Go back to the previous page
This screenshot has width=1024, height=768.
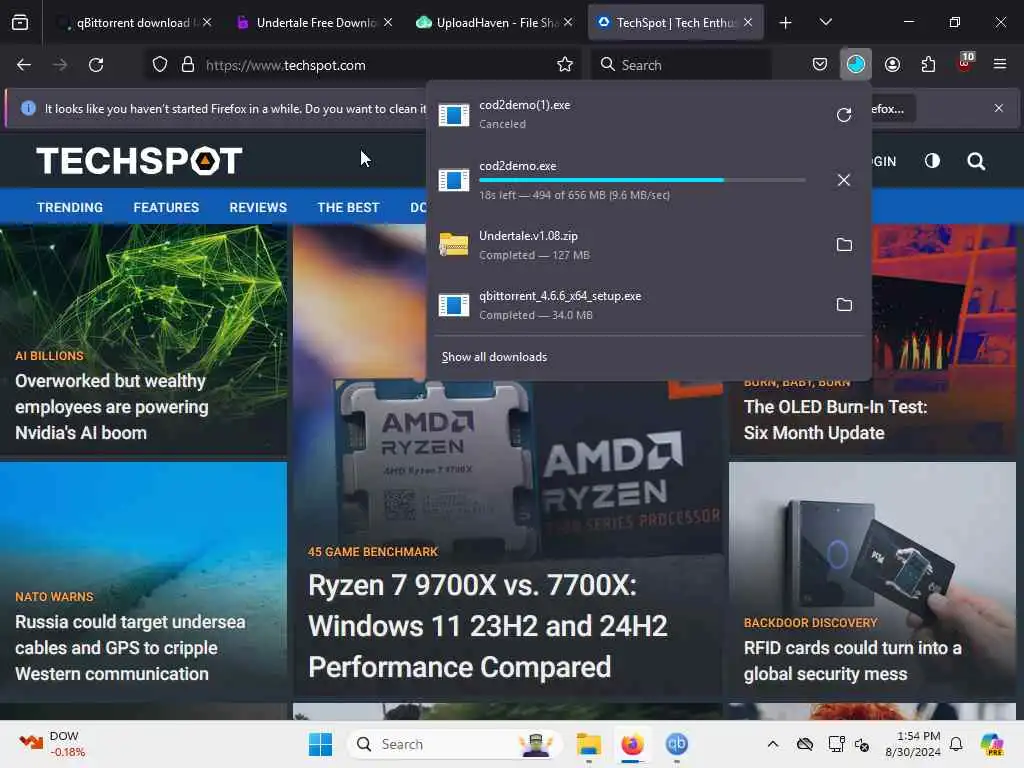click(24, 65)
